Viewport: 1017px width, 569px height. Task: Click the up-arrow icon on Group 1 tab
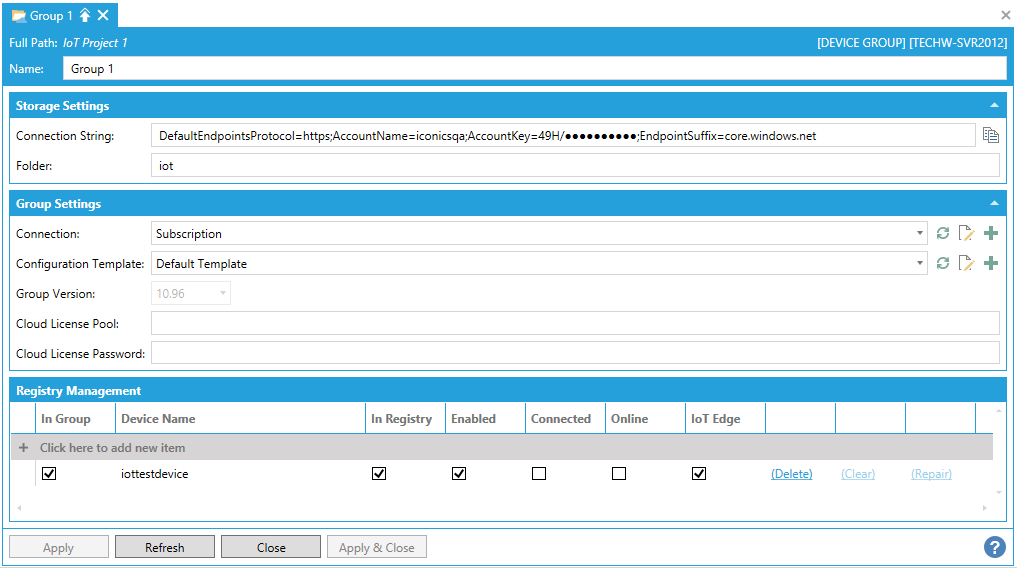click(x=85, y=15)
